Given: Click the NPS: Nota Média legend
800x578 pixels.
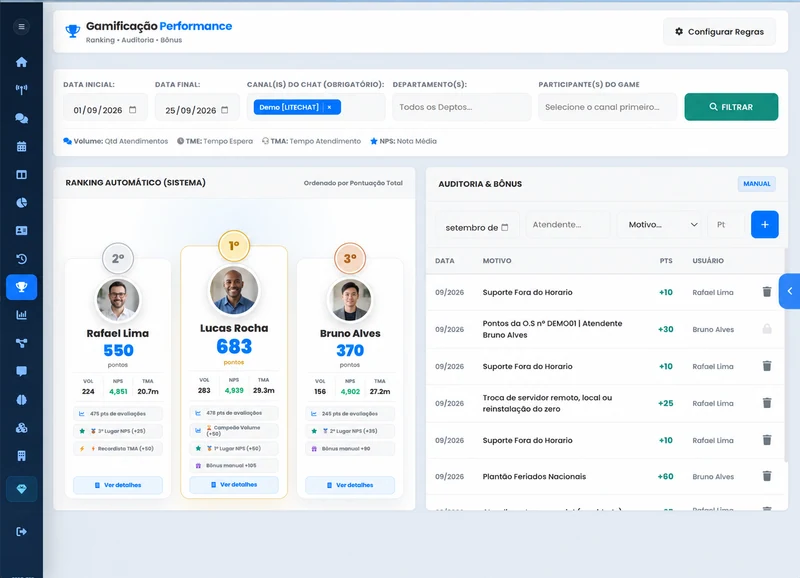Looking at the screenshot, I should 403,141.
